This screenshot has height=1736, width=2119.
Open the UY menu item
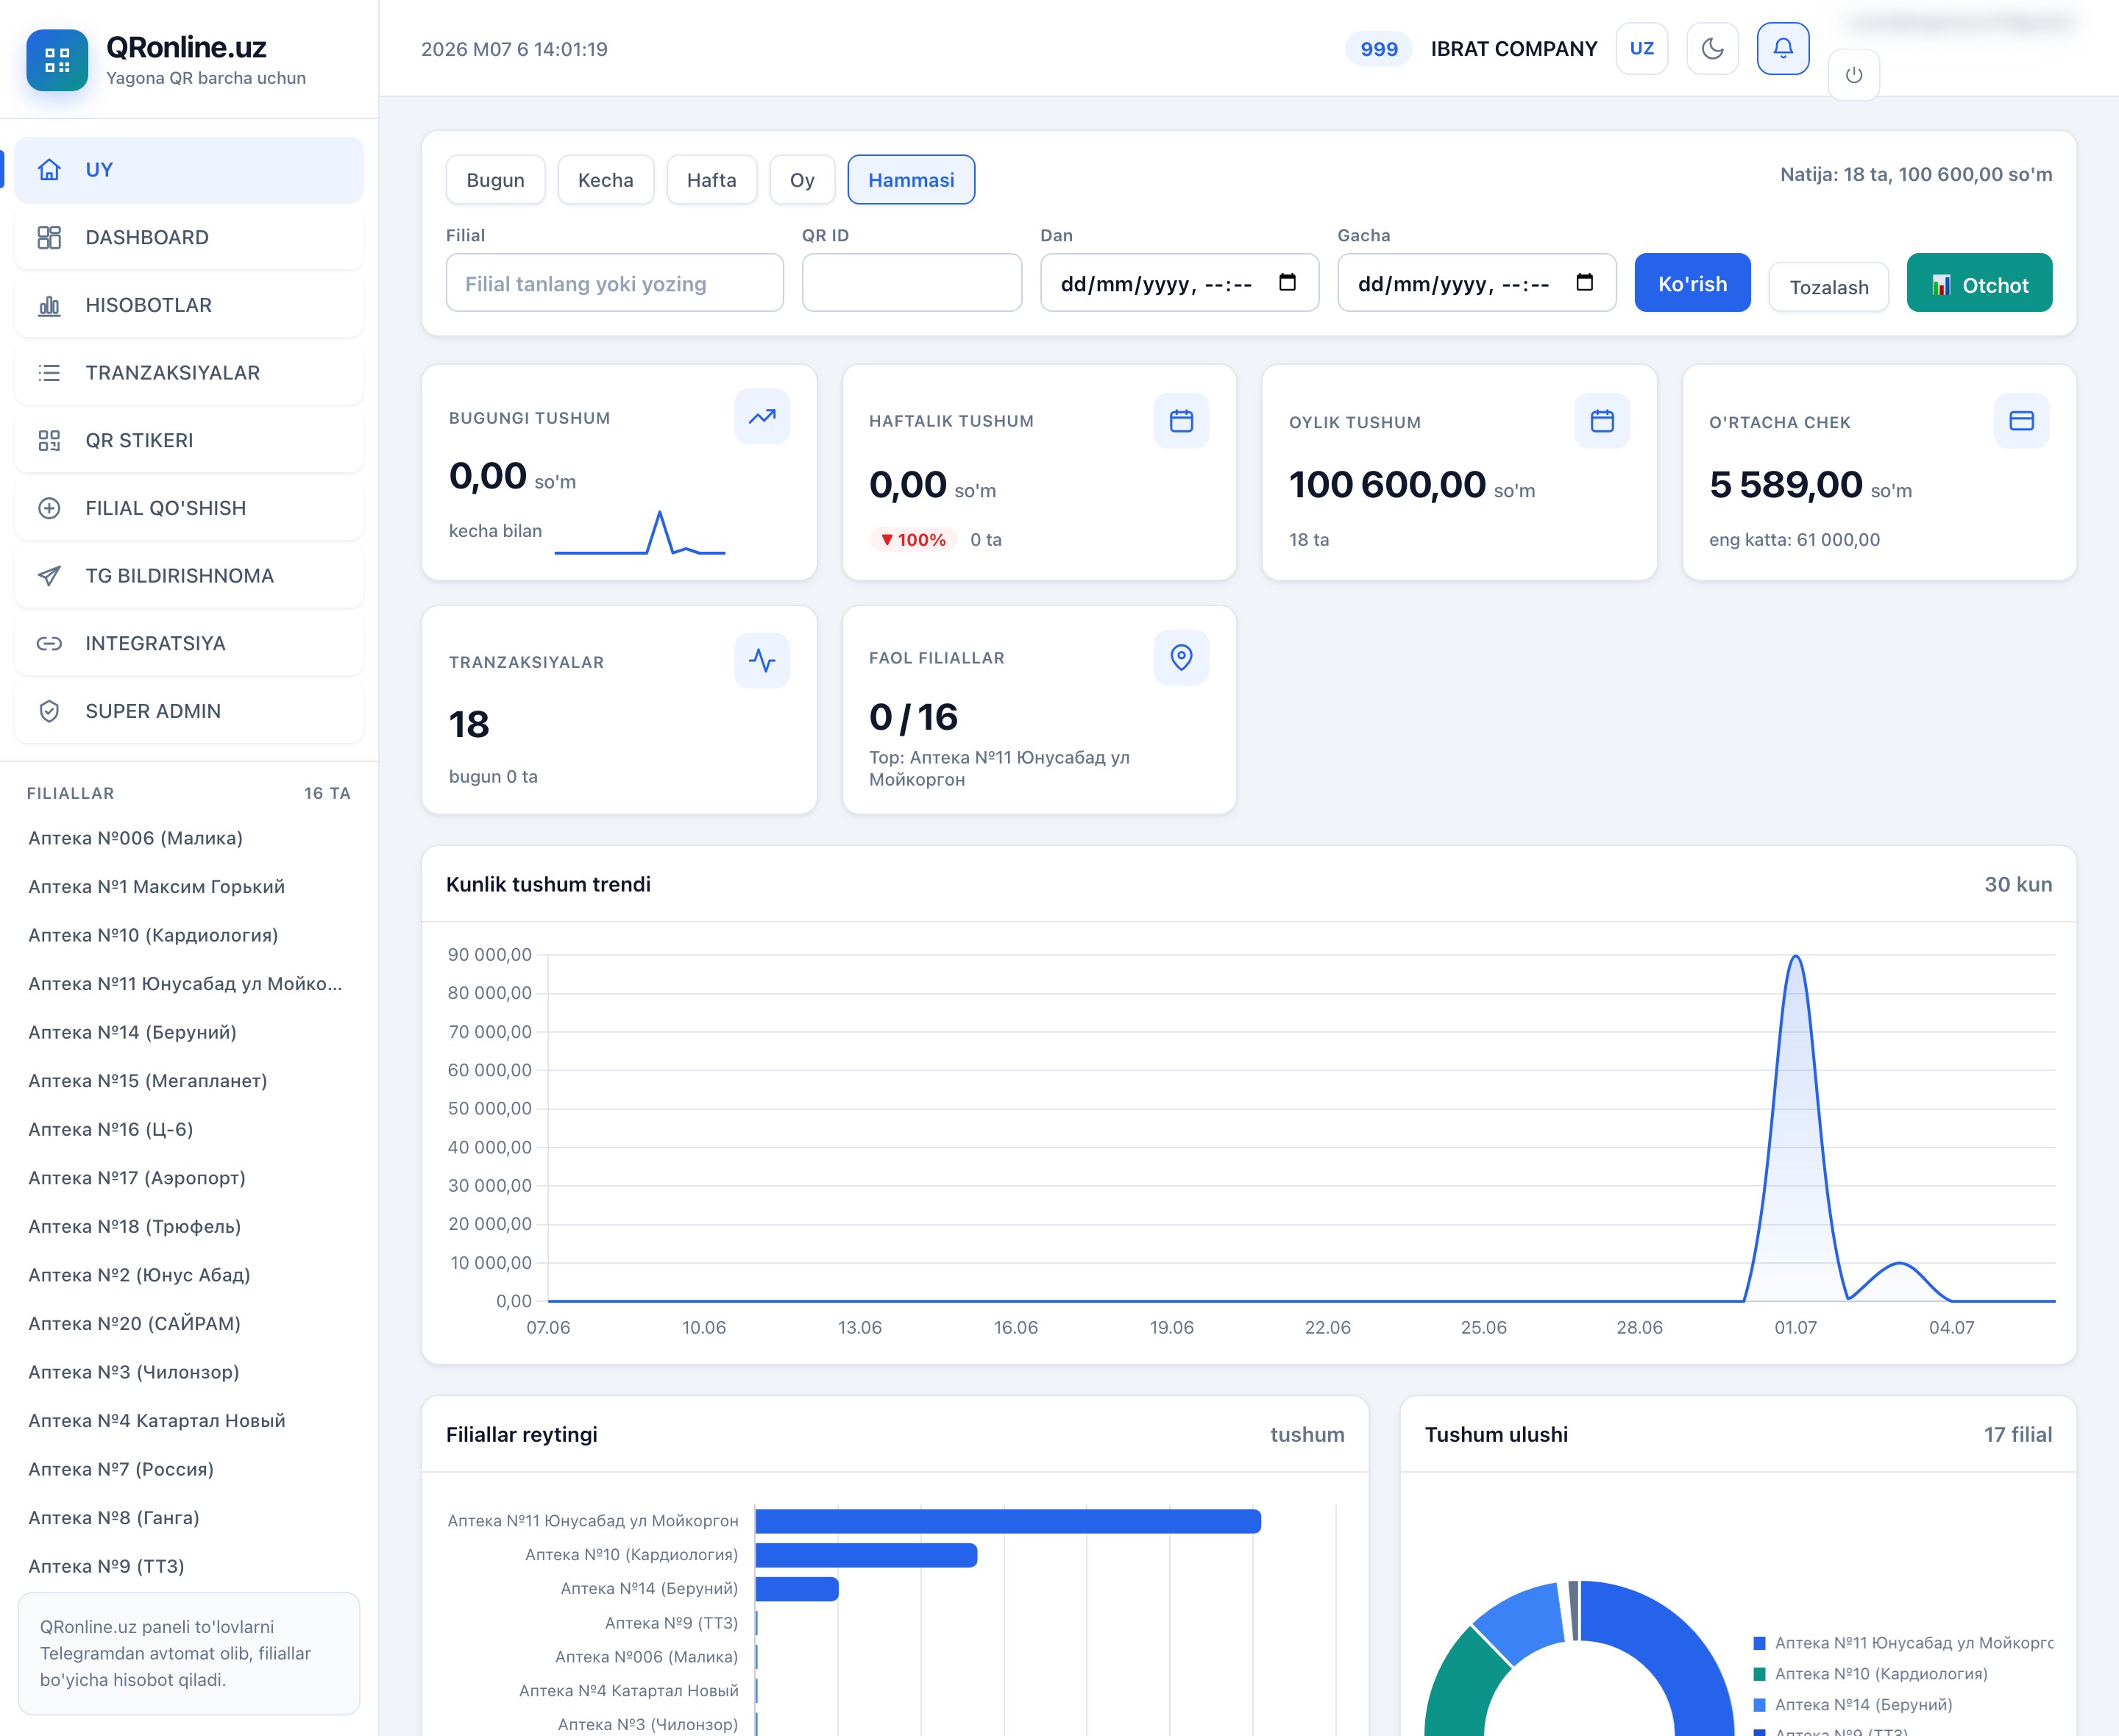[189, 170]
